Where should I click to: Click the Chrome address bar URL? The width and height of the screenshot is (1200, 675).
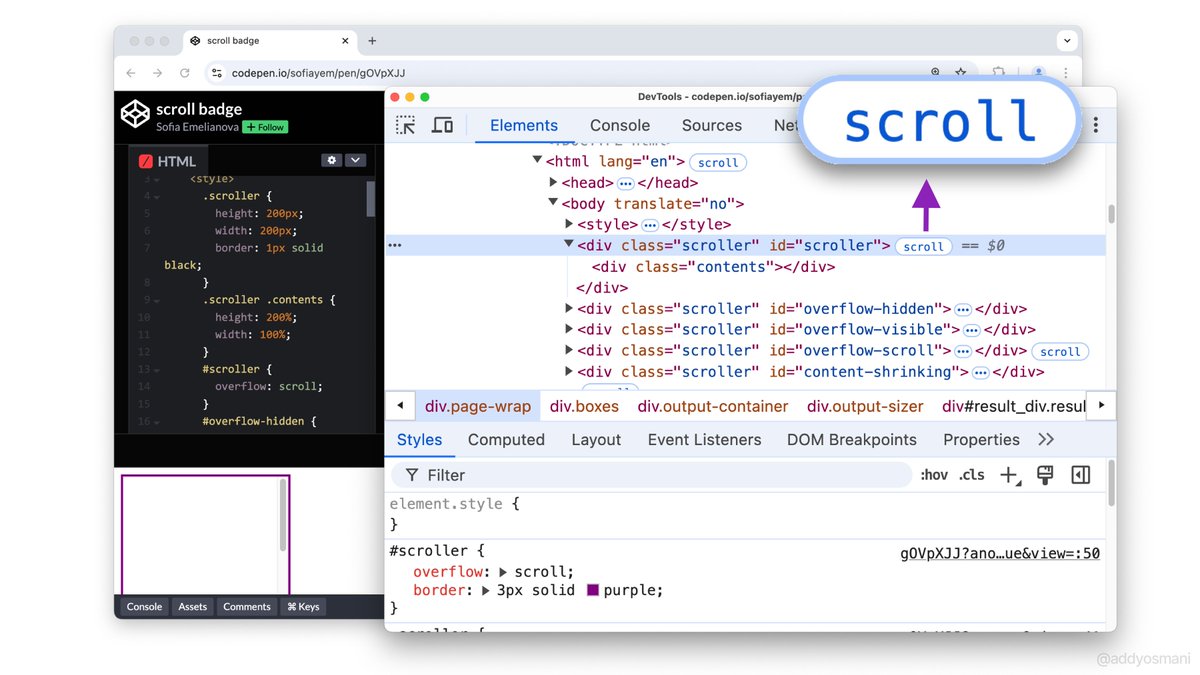click(318, 73)
